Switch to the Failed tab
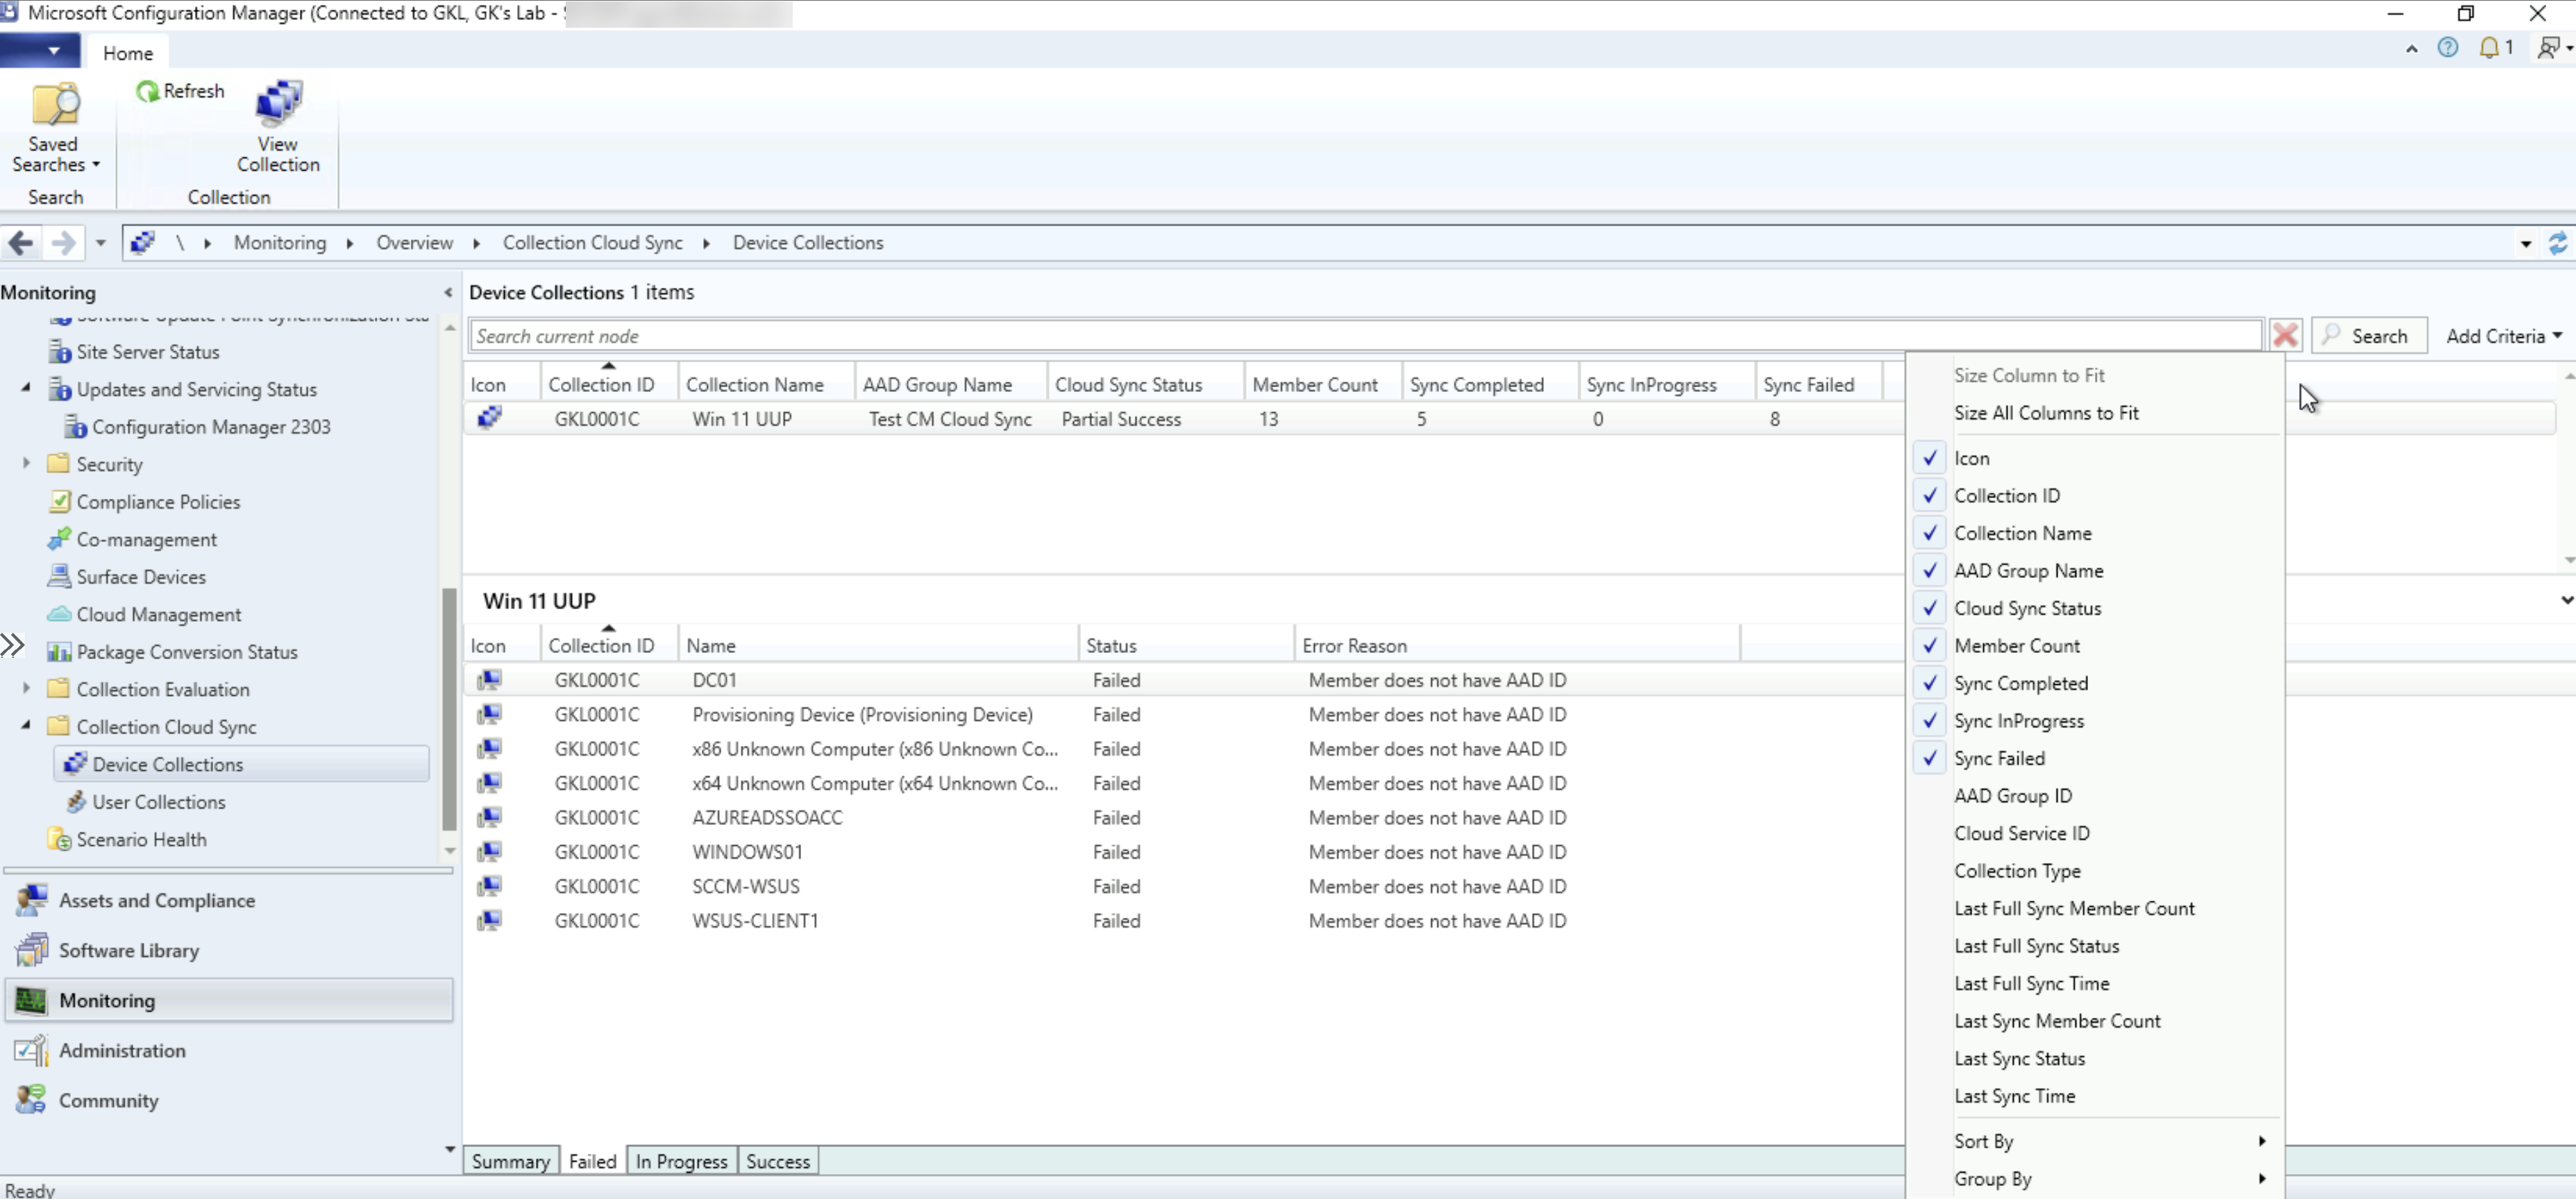The height and width of the screenshot is (1199, 2576). coord(592,1161)
